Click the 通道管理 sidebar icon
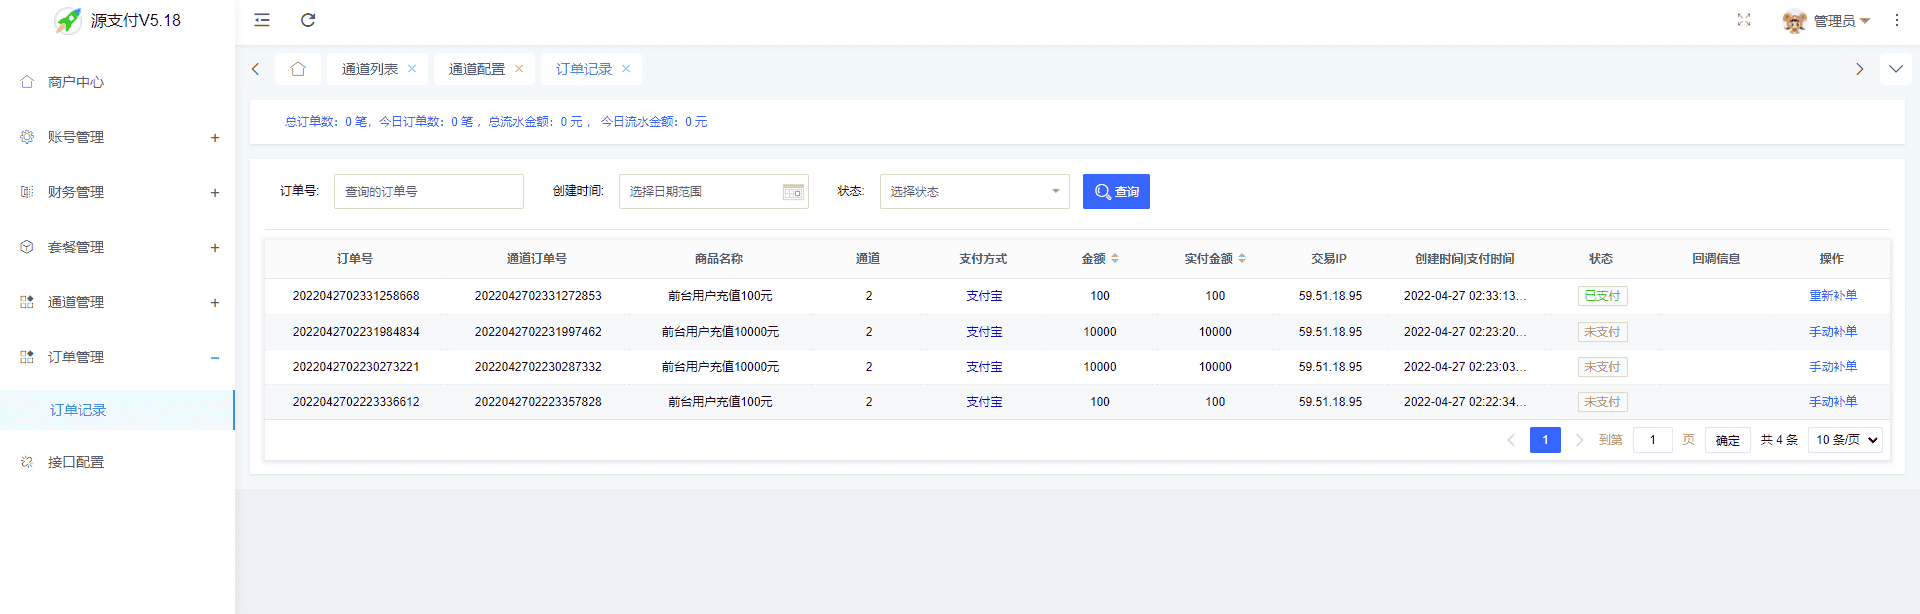The image size is (1920, 614). 27,302
